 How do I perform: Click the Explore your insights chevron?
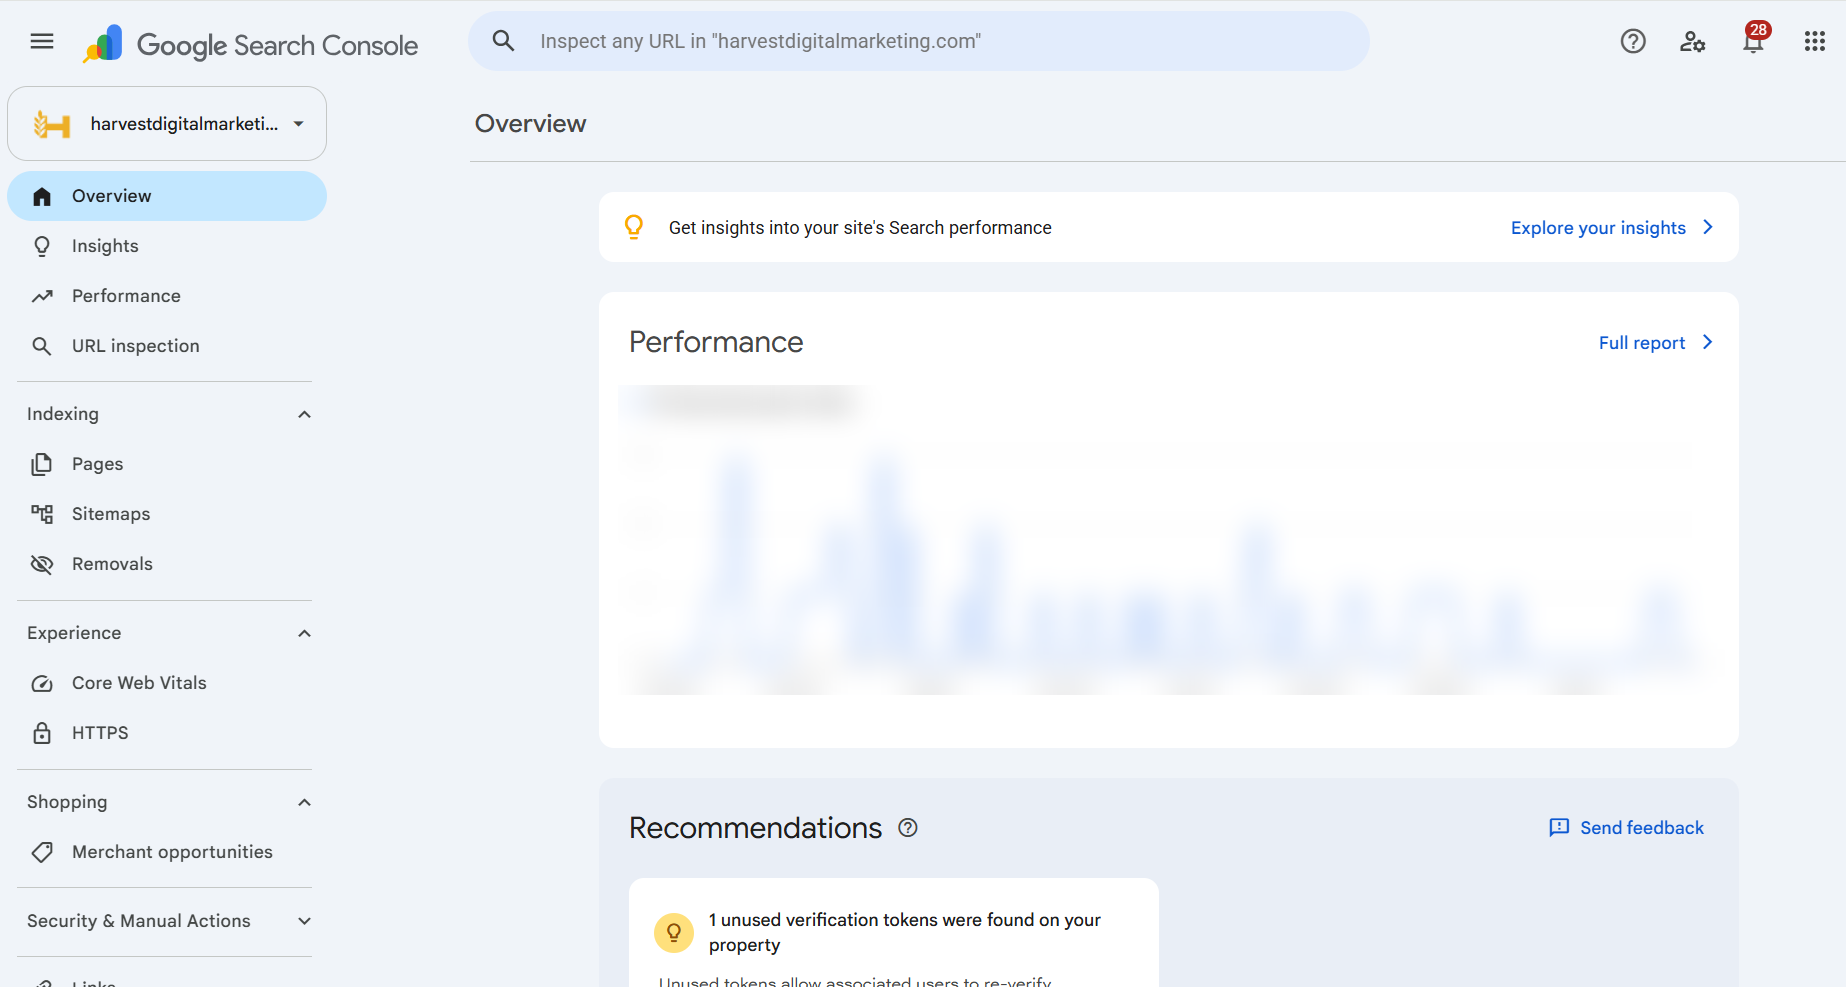click(x=1708, y=227)
